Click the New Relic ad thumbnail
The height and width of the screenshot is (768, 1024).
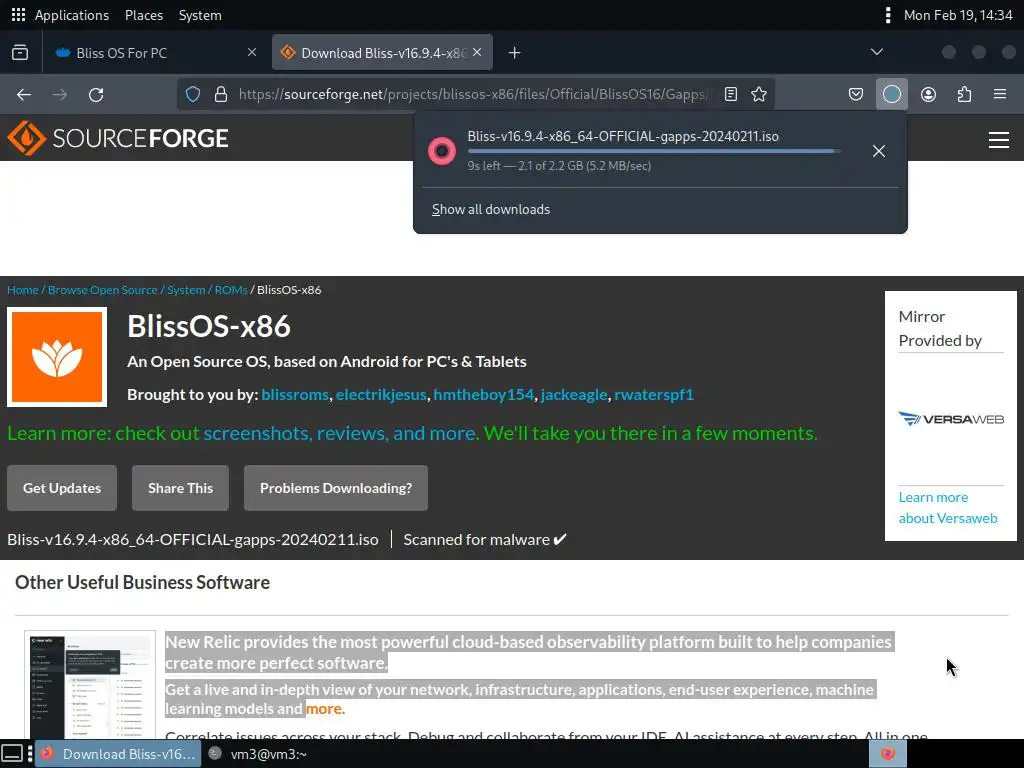click(90, 685)
